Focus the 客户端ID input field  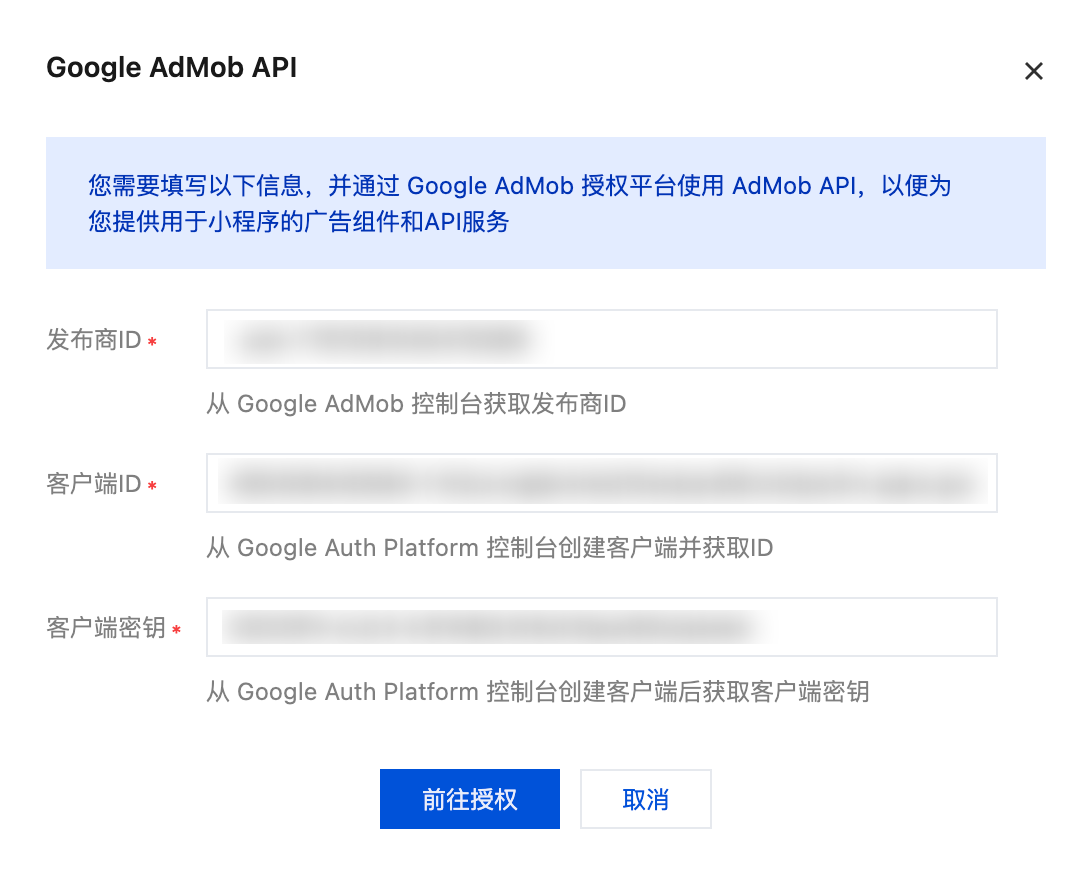[602, 483]
